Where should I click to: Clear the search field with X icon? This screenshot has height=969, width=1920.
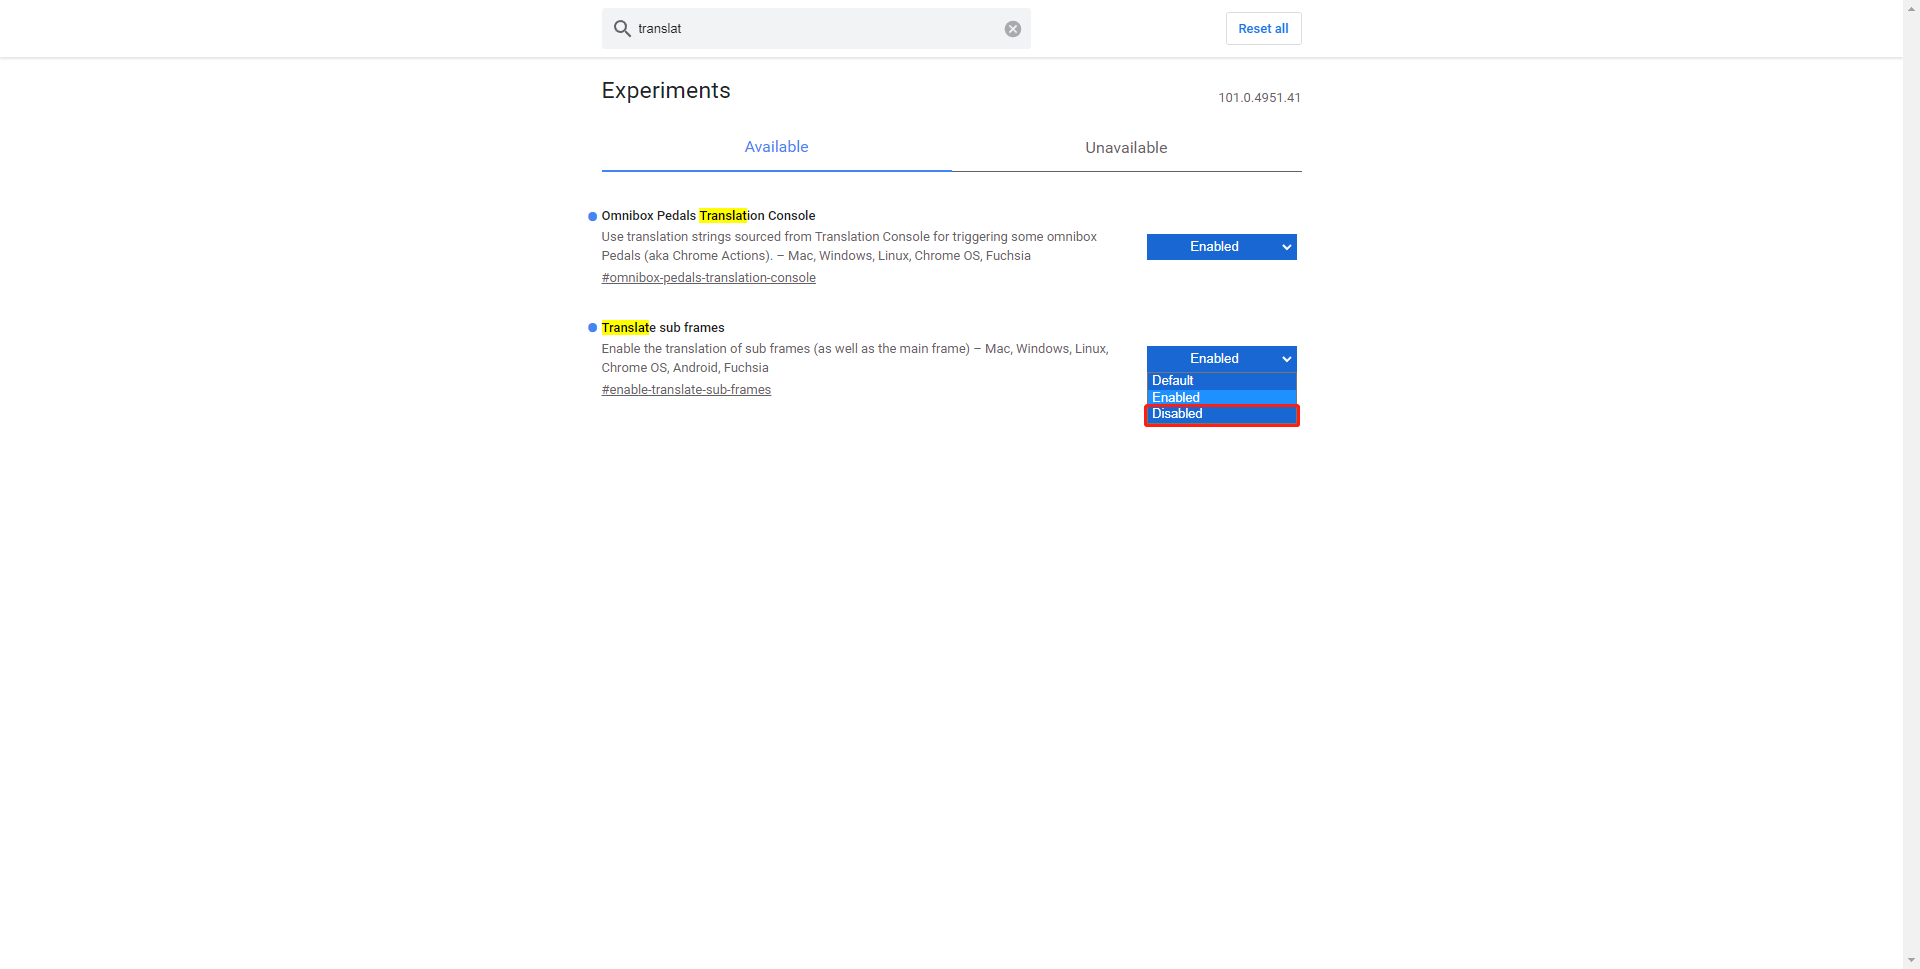[x=1013, y=29]
